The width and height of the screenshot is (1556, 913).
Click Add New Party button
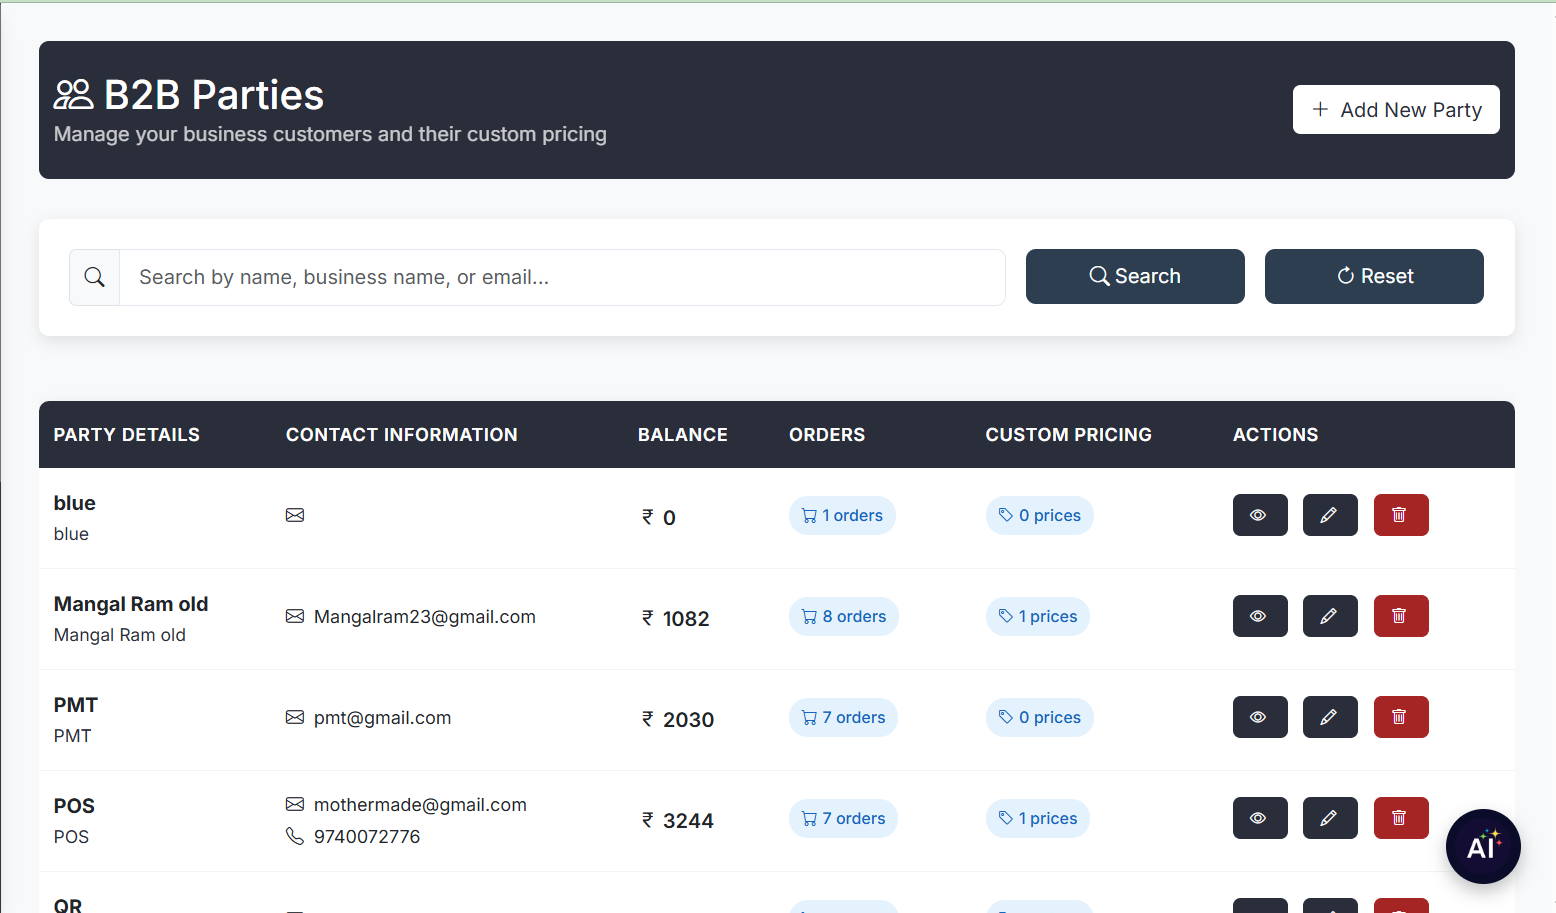point(1395,110)
